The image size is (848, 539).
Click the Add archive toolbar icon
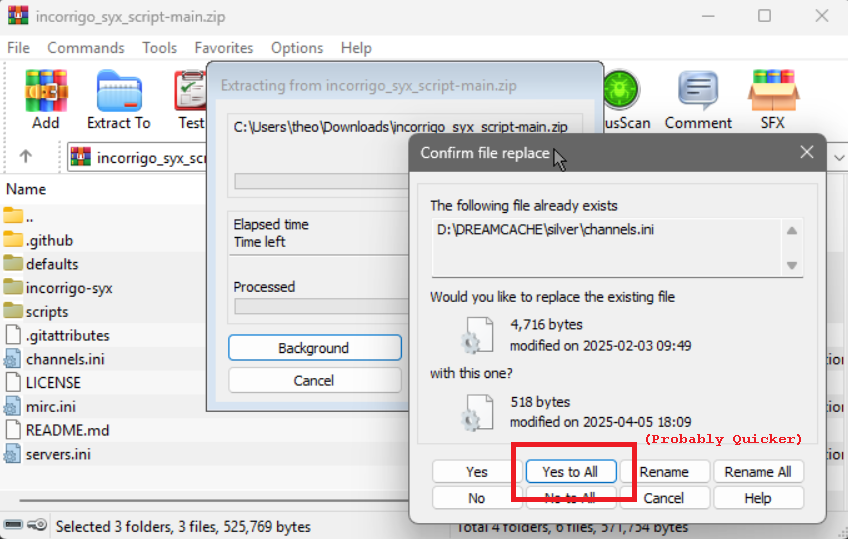46,91
